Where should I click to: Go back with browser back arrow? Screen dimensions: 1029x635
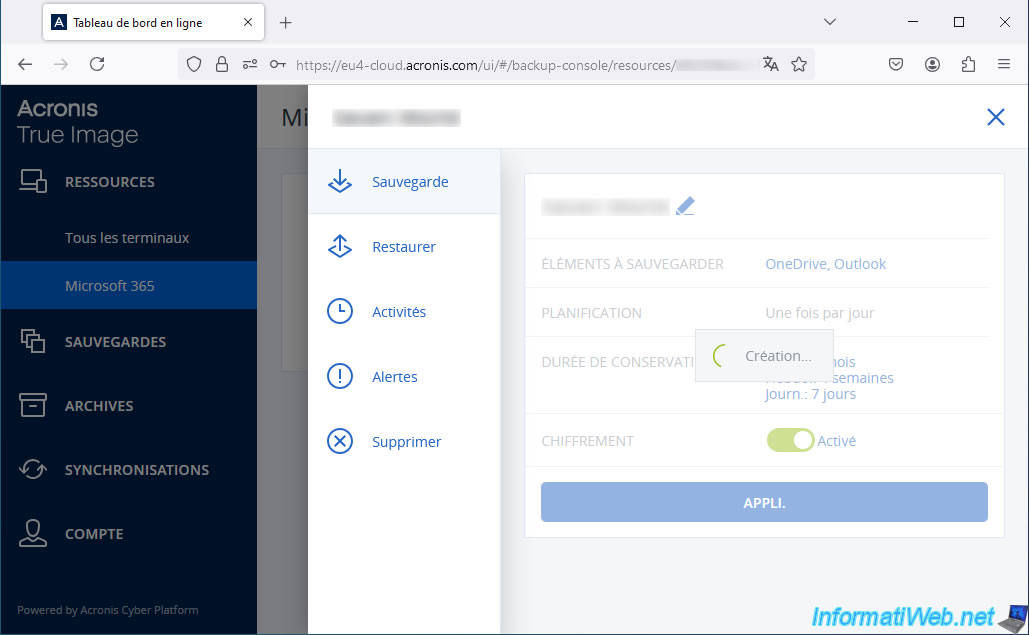coord(25,64)
